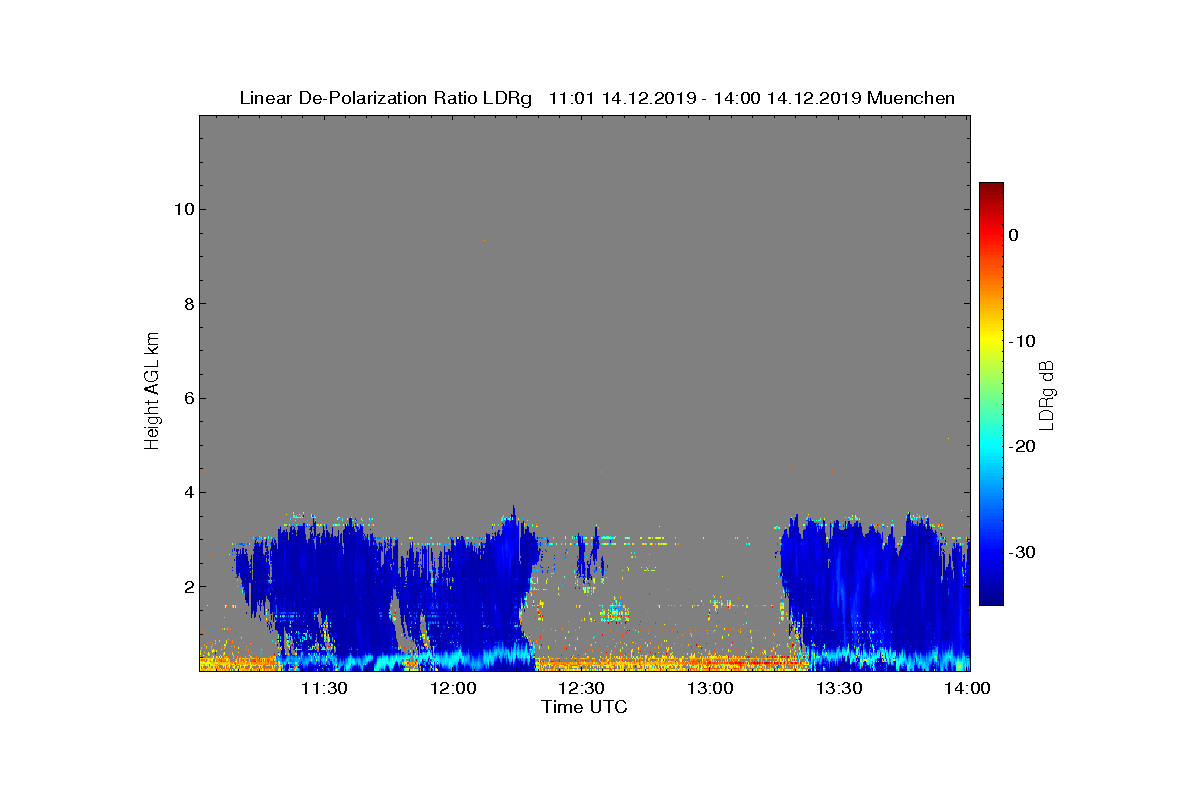The height and width of the screenshot is (800, 1200).
Task: Click the 'Time UTC' axis title
Action: [x=585, y=707]
